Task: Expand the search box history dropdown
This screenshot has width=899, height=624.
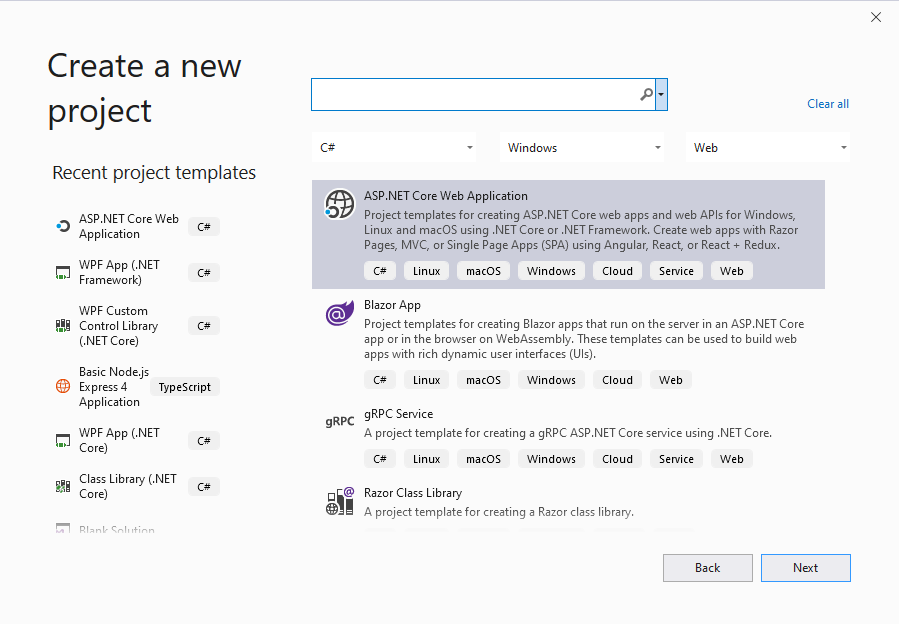Action: click(x=662, y=93)
